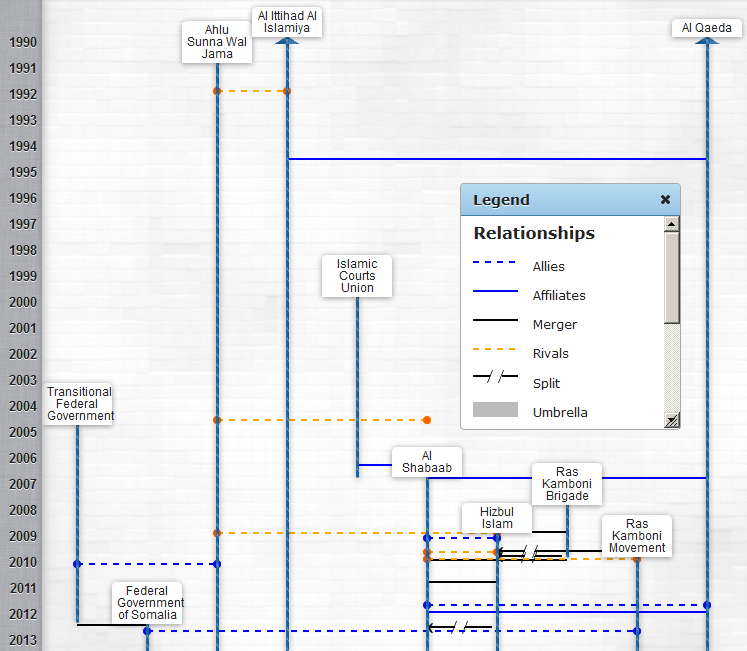Click the Allies legend label
The image size is (747, 651).
548,266
